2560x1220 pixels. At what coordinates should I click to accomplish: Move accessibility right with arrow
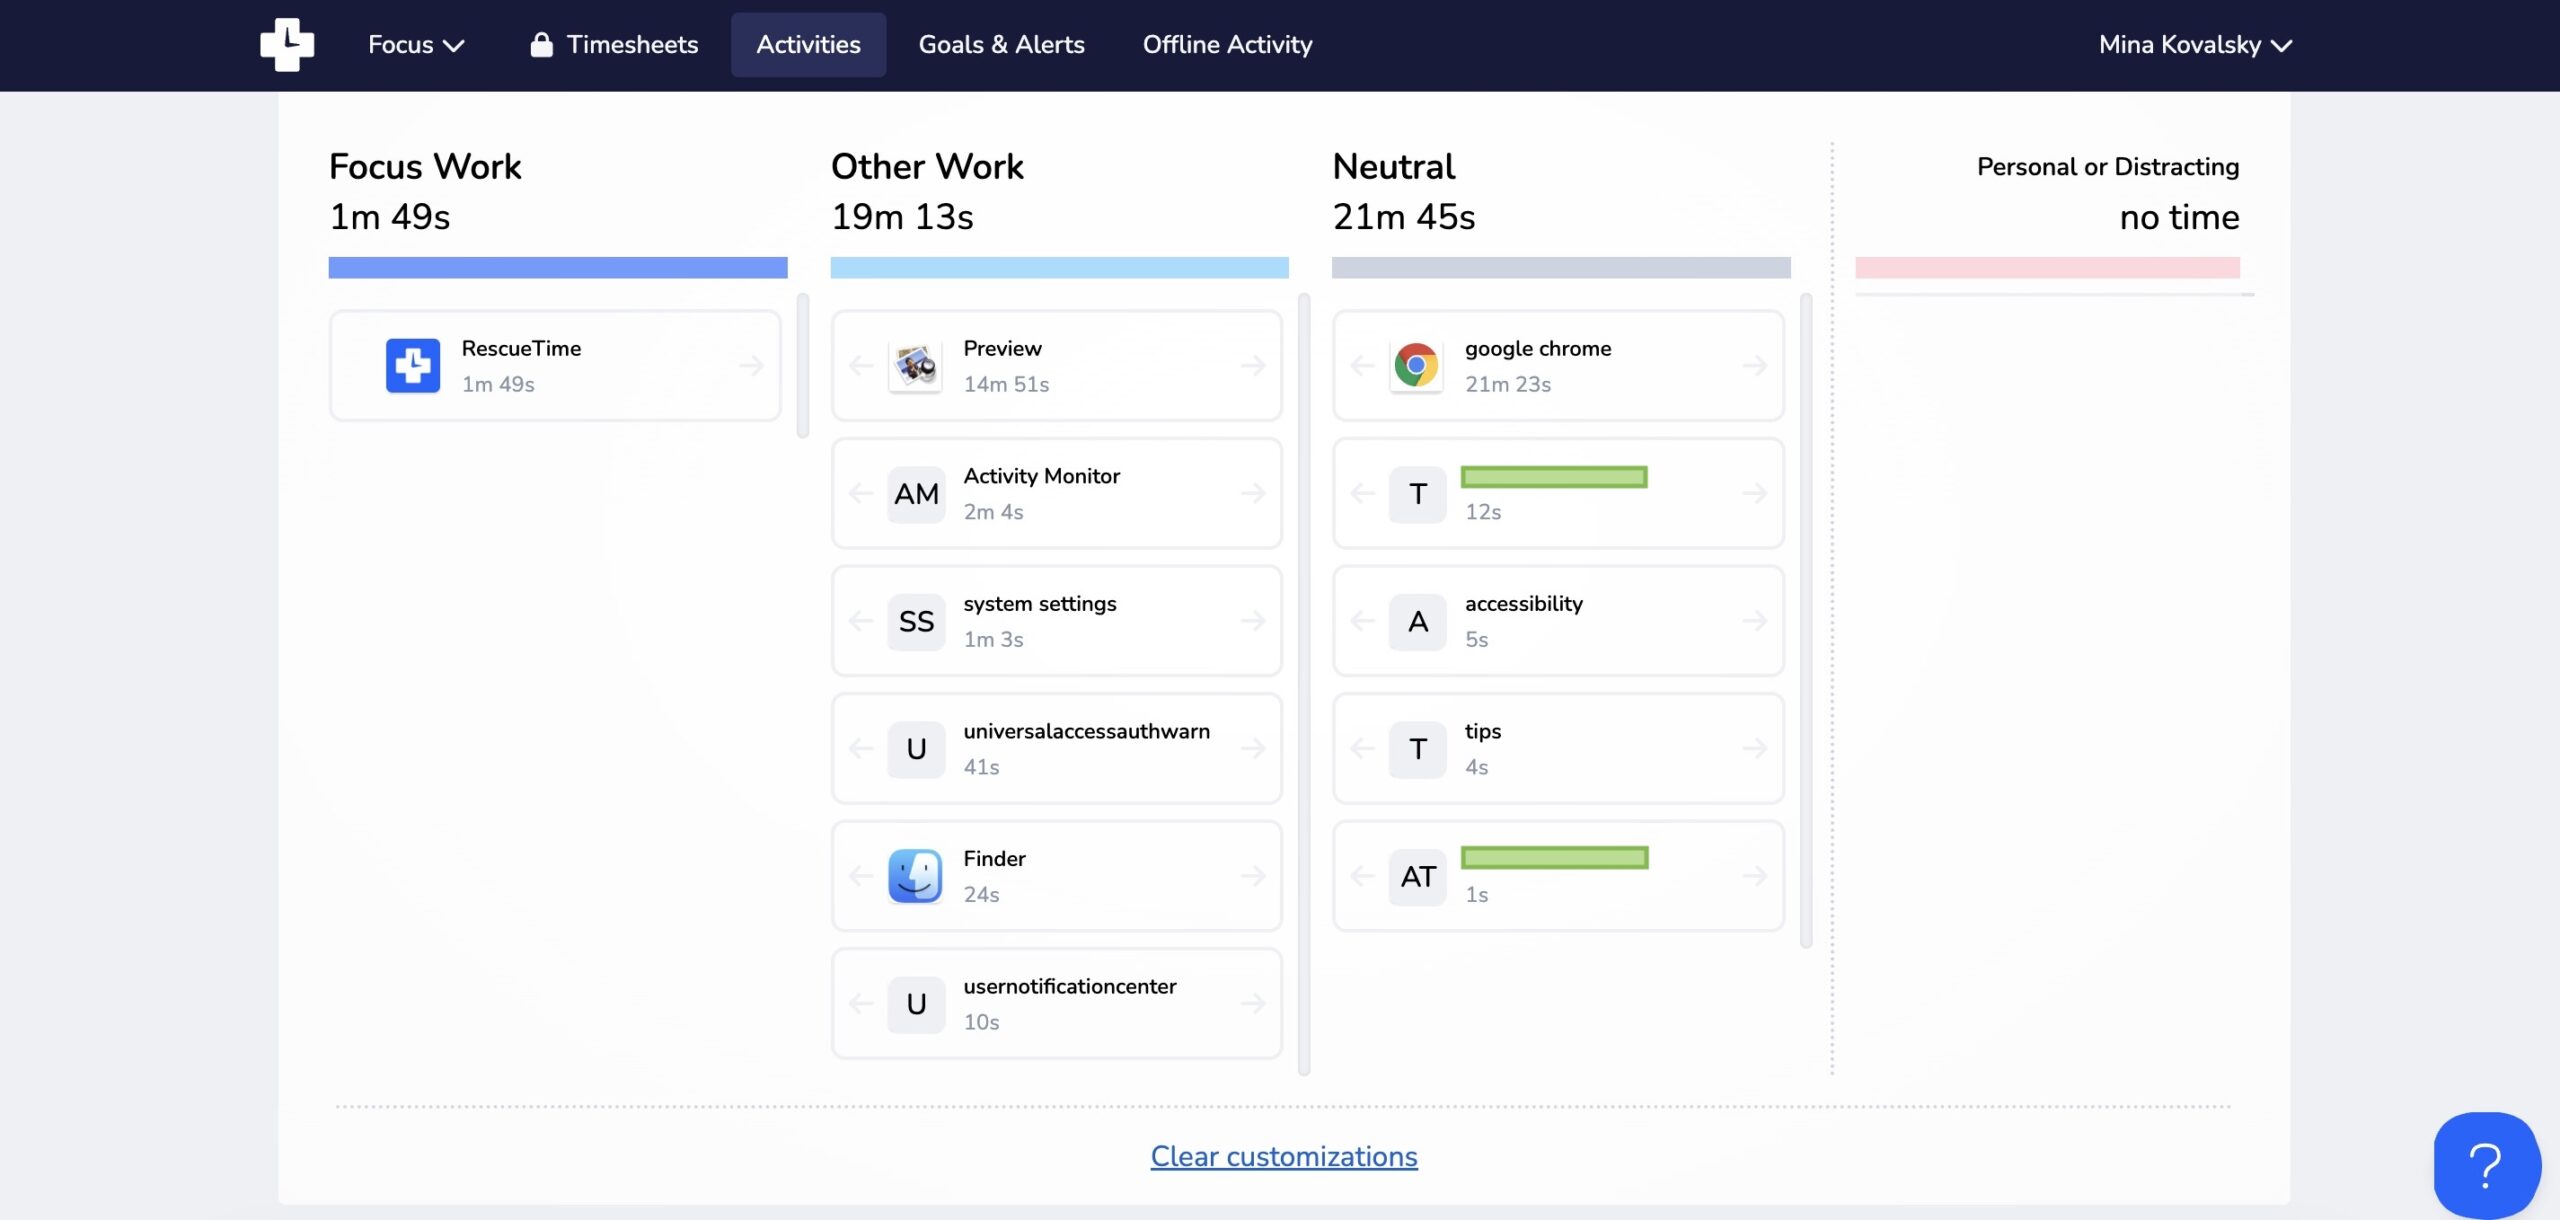pos(1754,621)
